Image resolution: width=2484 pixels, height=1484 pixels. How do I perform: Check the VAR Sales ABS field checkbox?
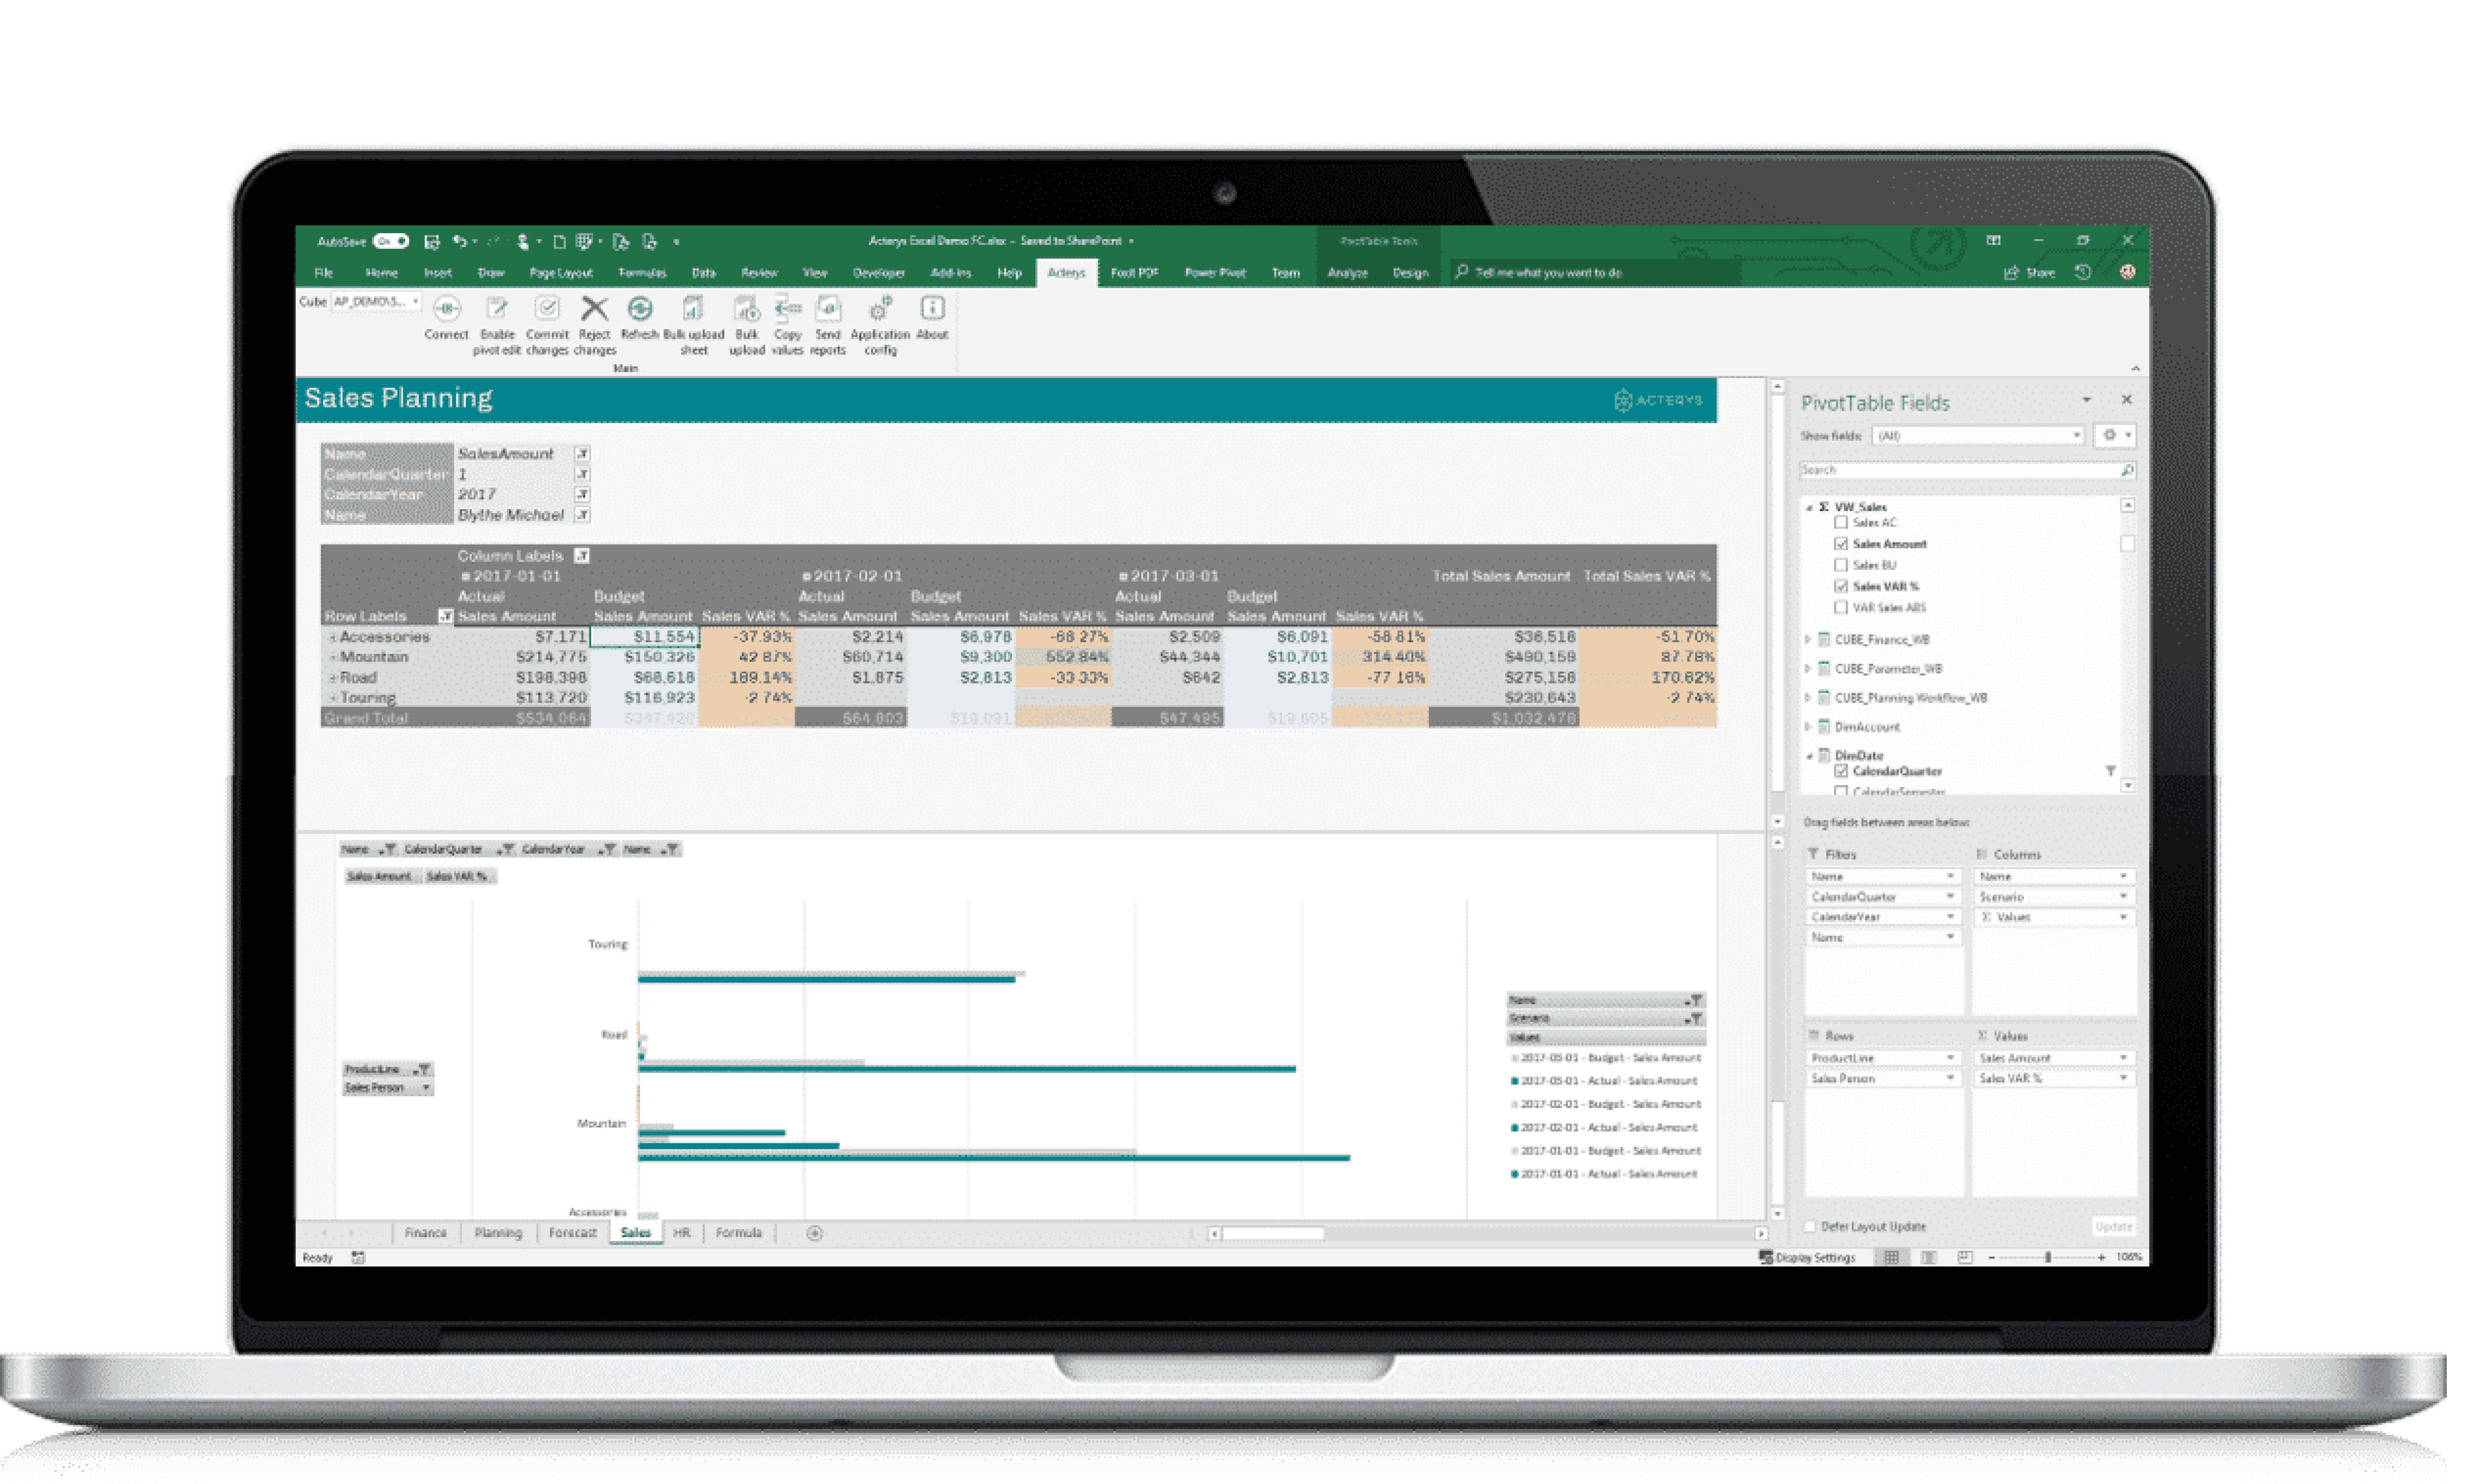pos(1840,607)
